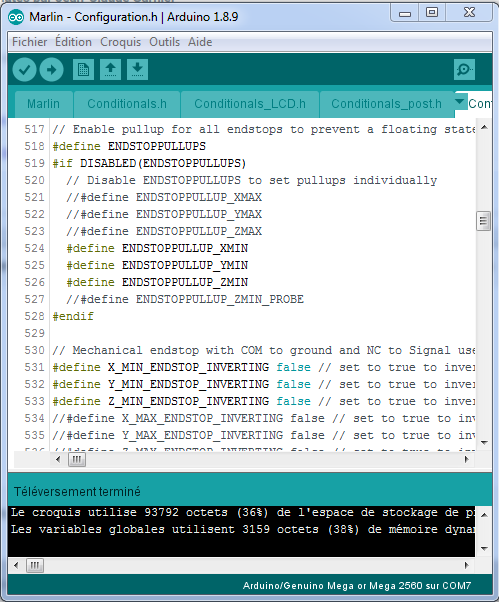Switch to the Conditionals_LCD.h tab

(250, 104)
